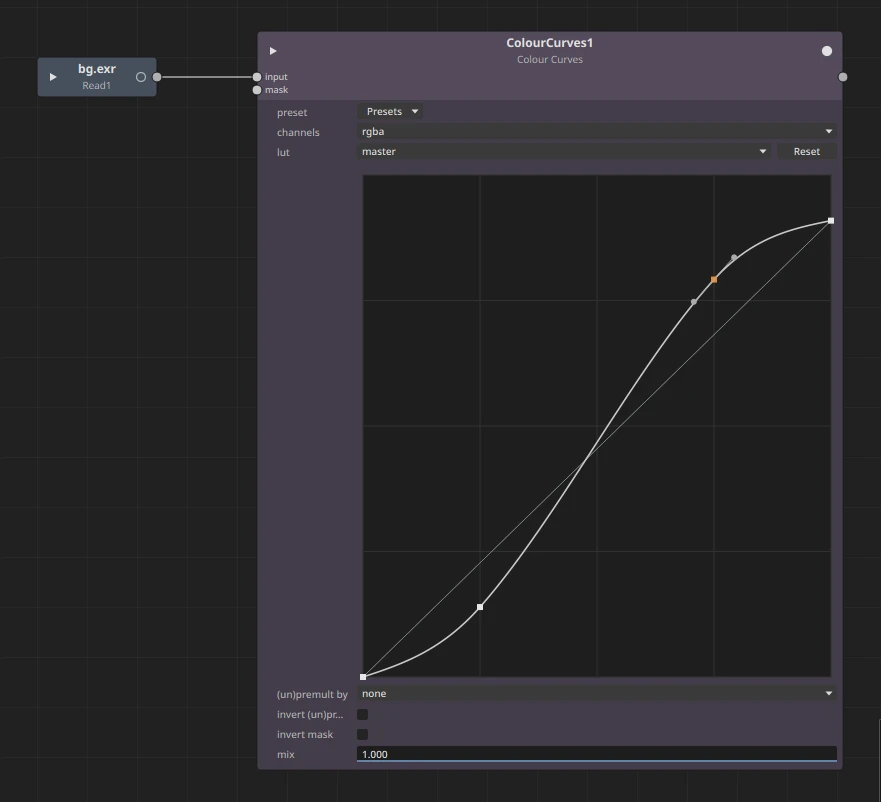The height and width of the screenshot is (802, 881).
Task: Click the invert mask label
Action: pyautogui.click(x=305, y=735)
